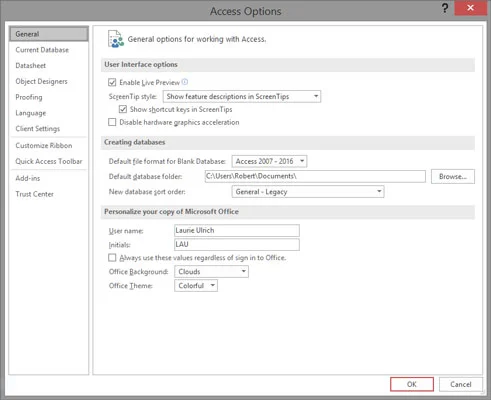Open the Office Background dropdown
491x400 pixels.
click(x=211, y=272)
